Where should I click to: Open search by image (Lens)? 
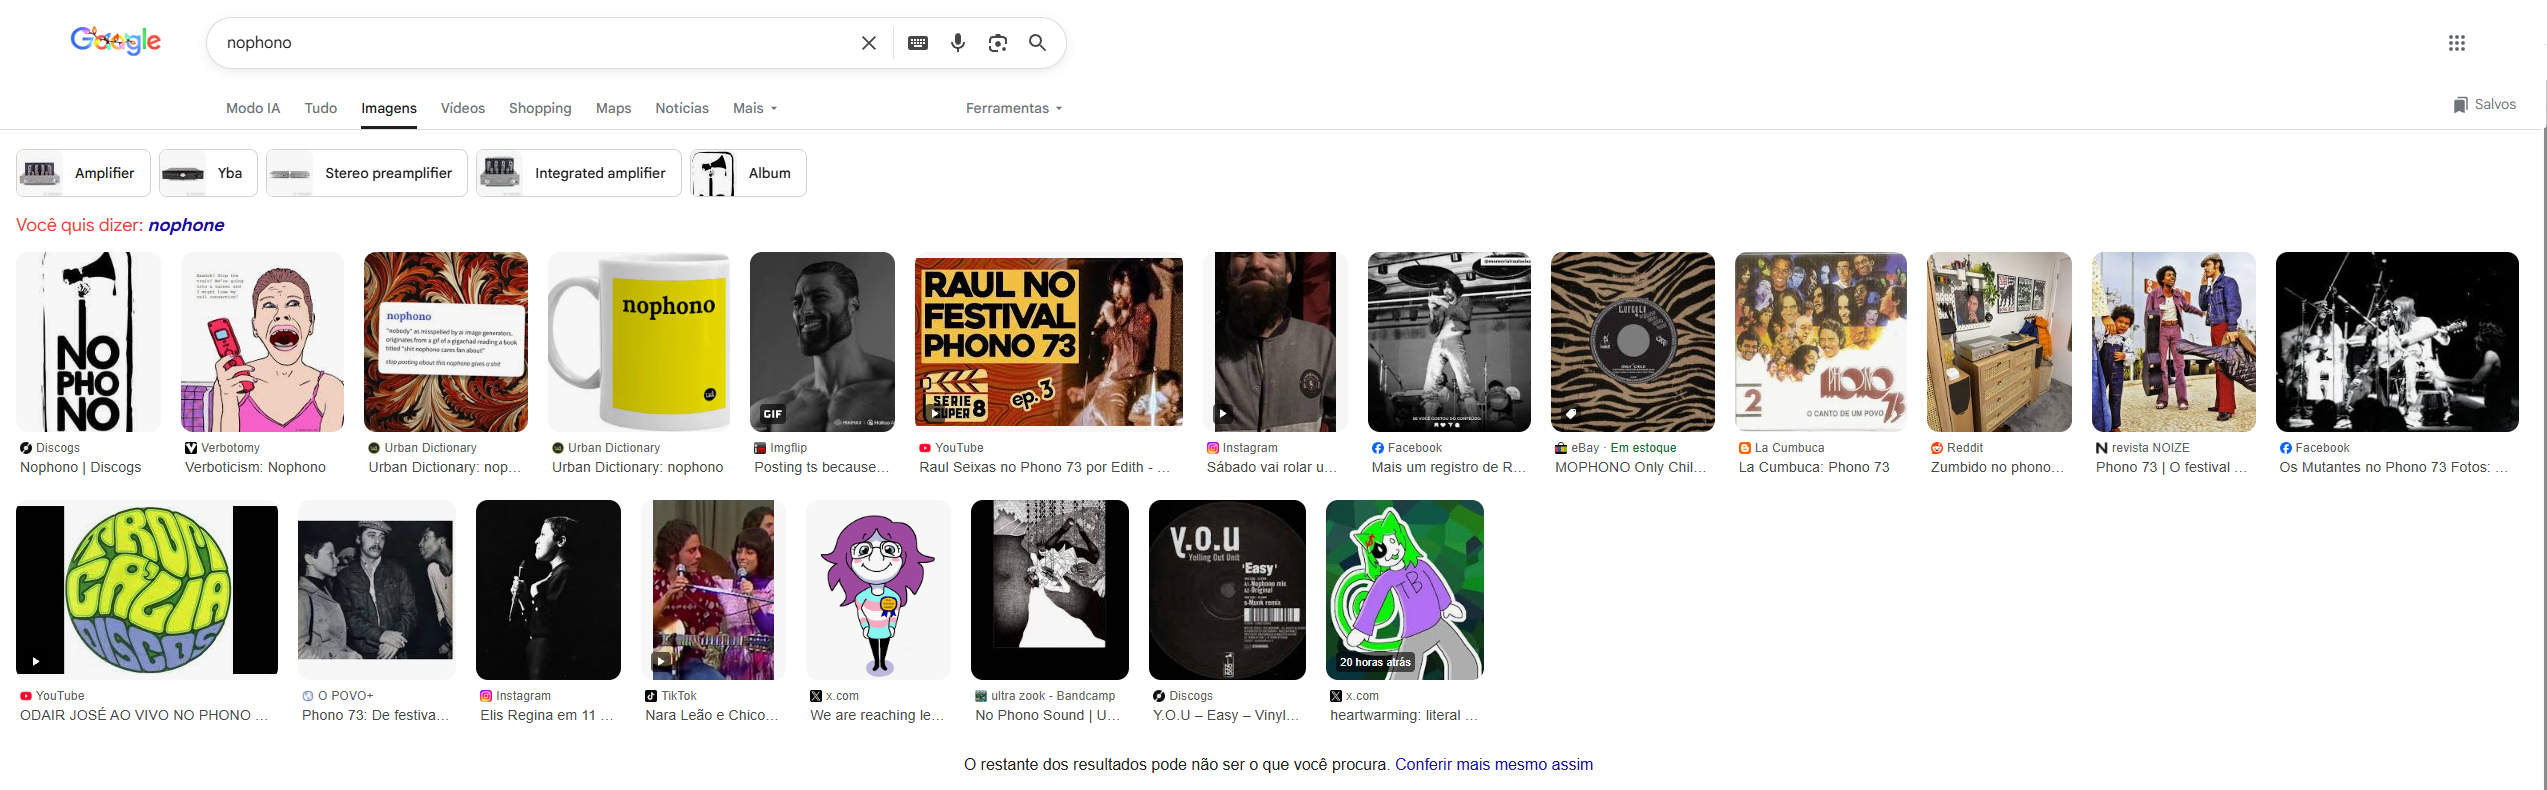(x=997, y=43)
